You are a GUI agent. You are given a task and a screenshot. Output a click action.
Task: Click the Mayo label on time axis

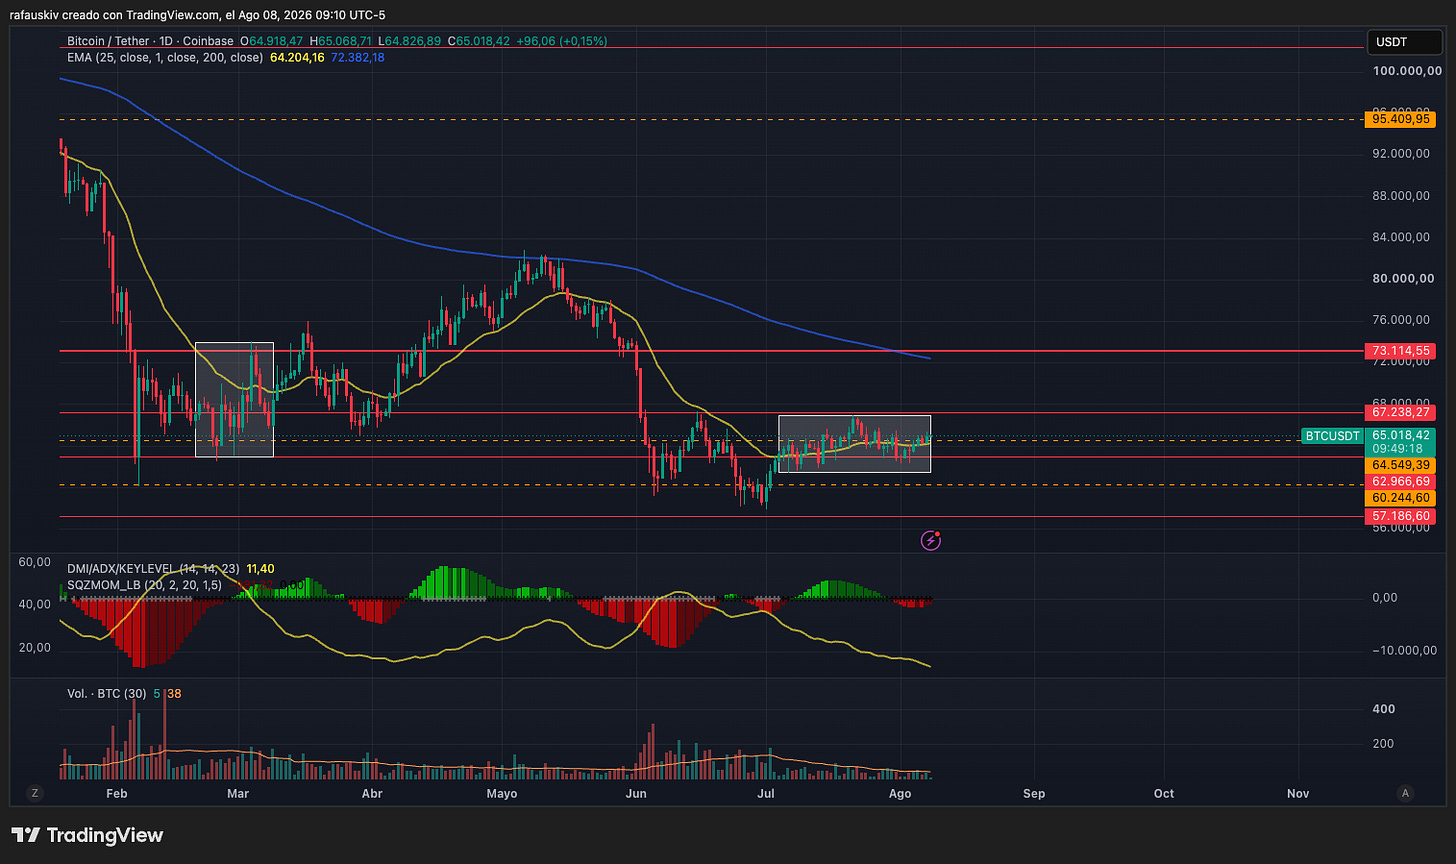click(x=501, y=793)
